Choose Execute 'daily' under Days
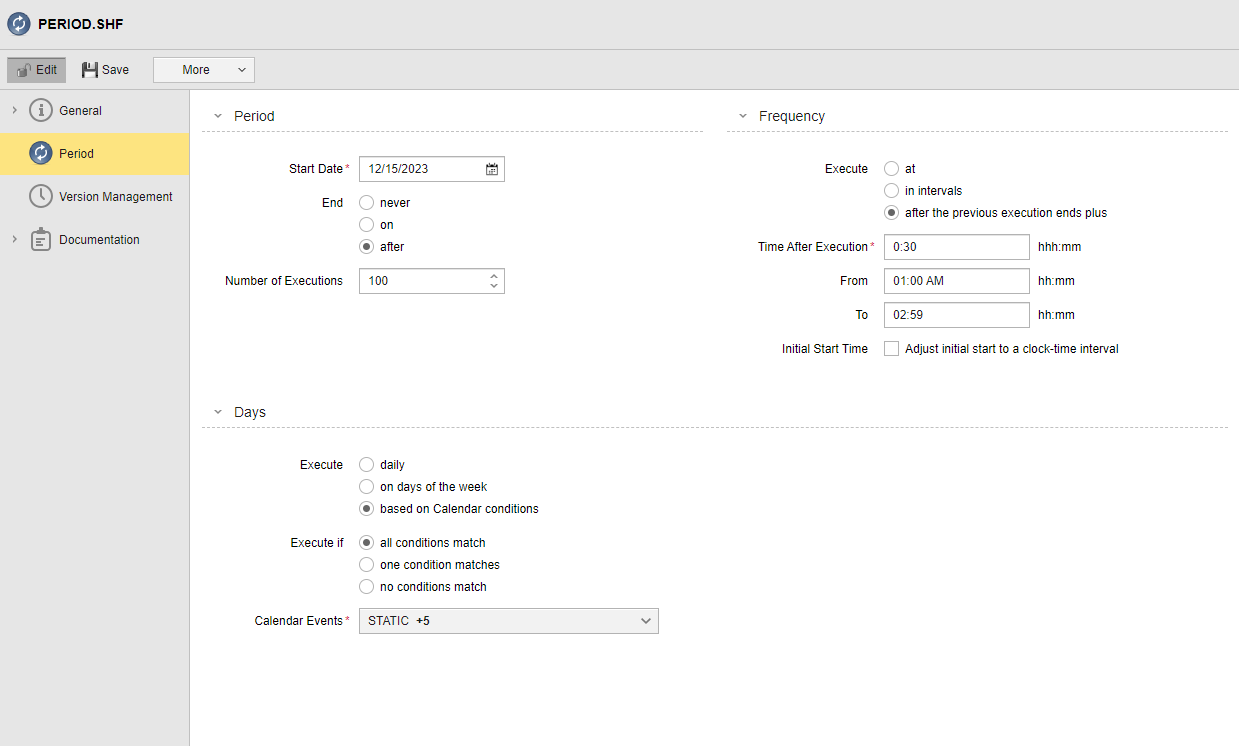The image size is (1239, 746). [x=366, y=464]
